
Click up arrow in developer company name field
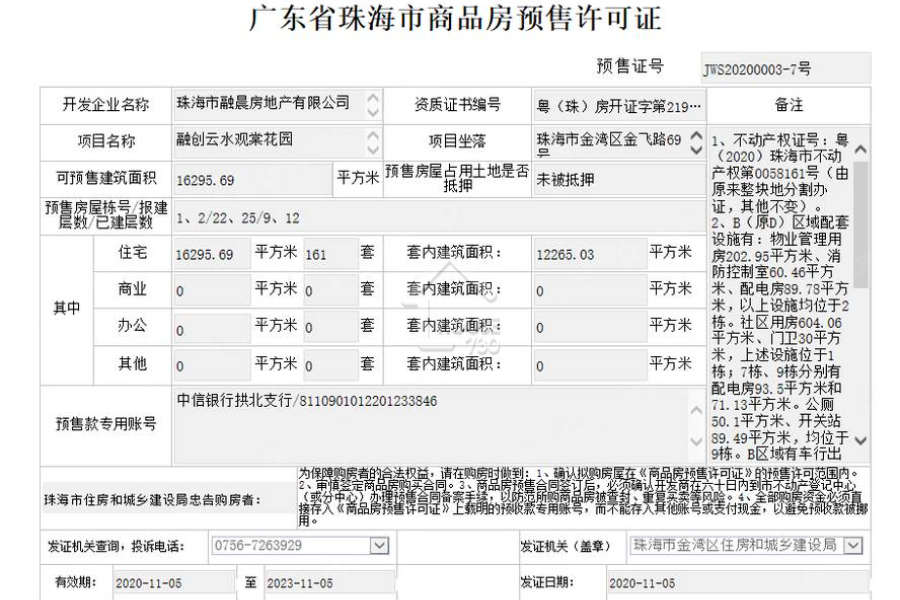[373, 98]
